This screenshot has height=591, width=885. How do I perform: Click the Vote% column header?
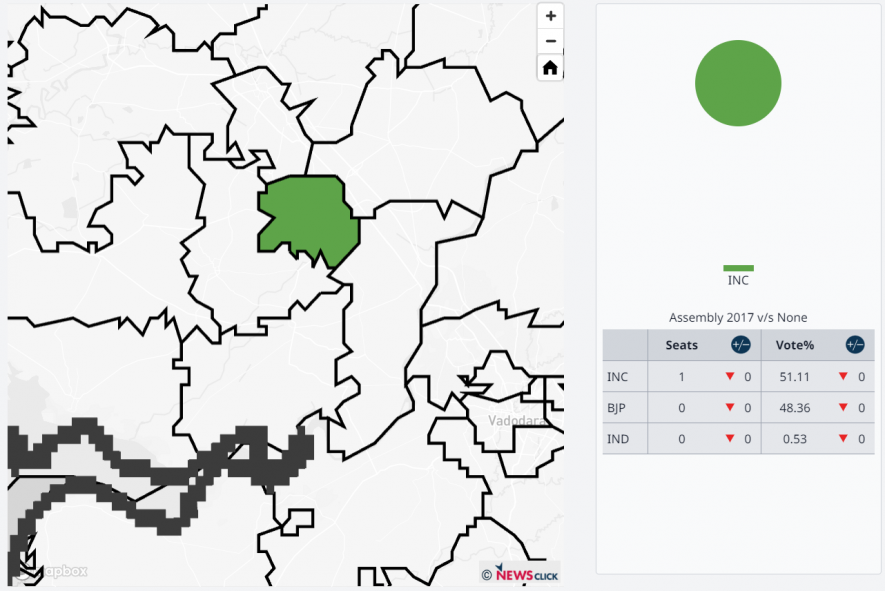click(x=796, y=345)
